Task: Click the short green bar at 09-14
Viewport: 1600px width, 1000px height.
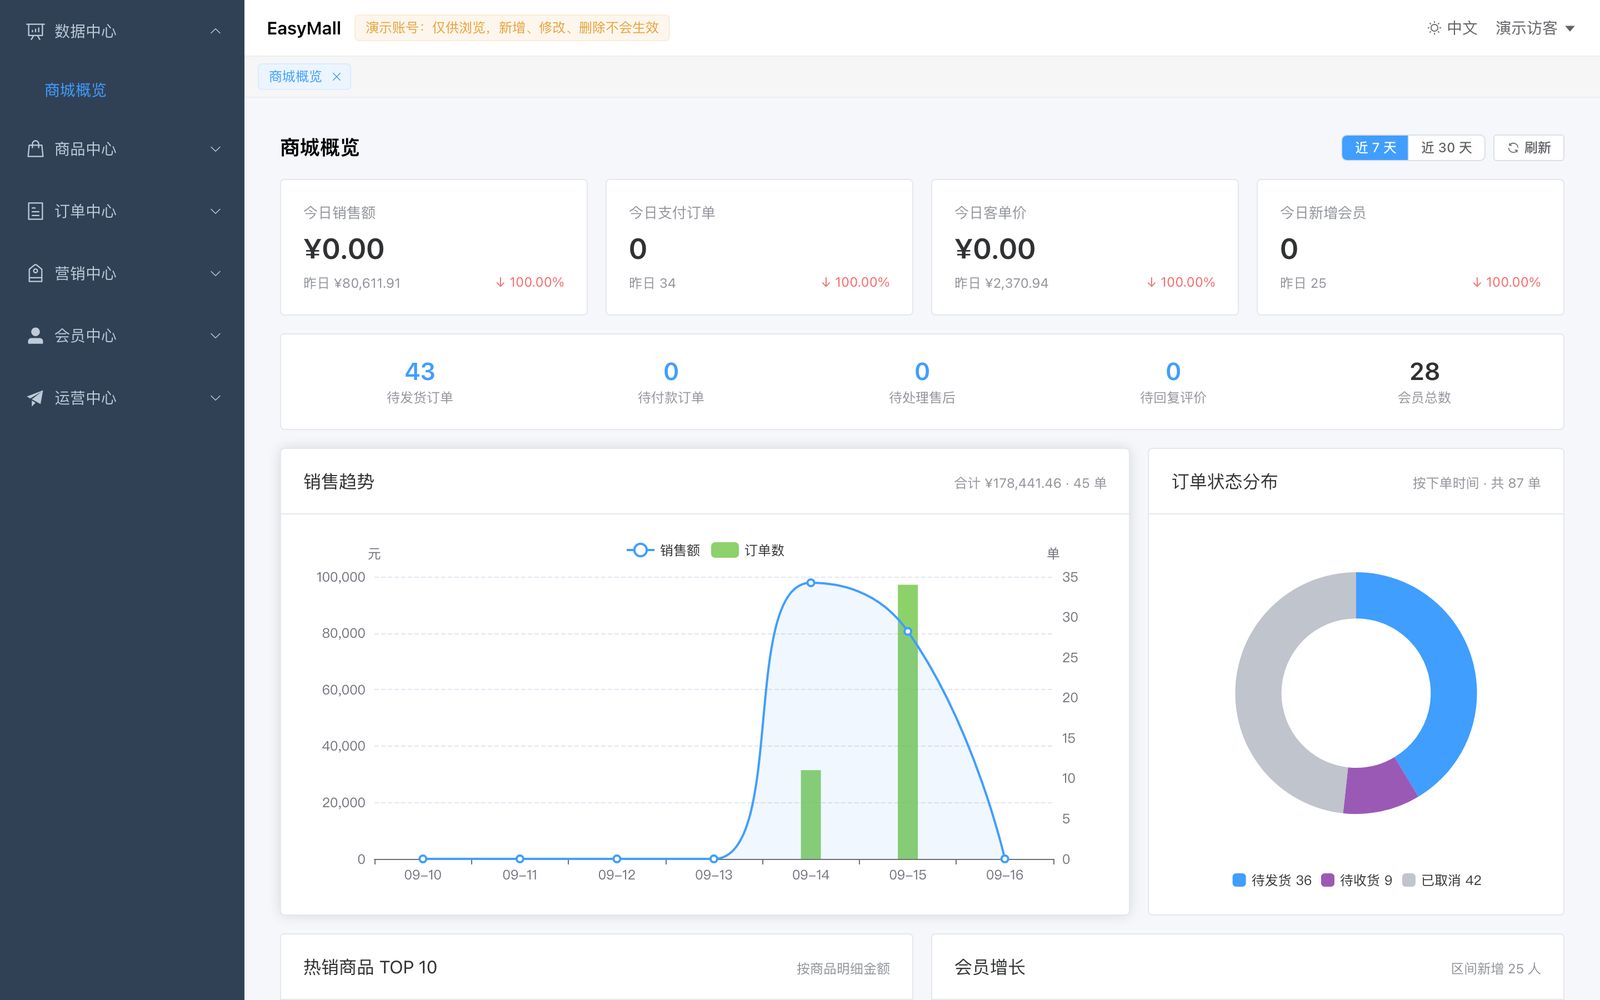Action: (x=811, y=814)
